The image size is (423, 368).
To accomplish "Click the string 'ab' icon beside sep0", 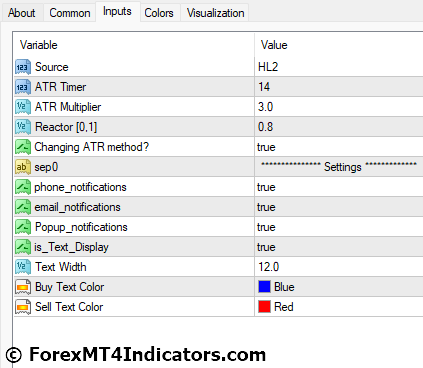I will [23, 167].
